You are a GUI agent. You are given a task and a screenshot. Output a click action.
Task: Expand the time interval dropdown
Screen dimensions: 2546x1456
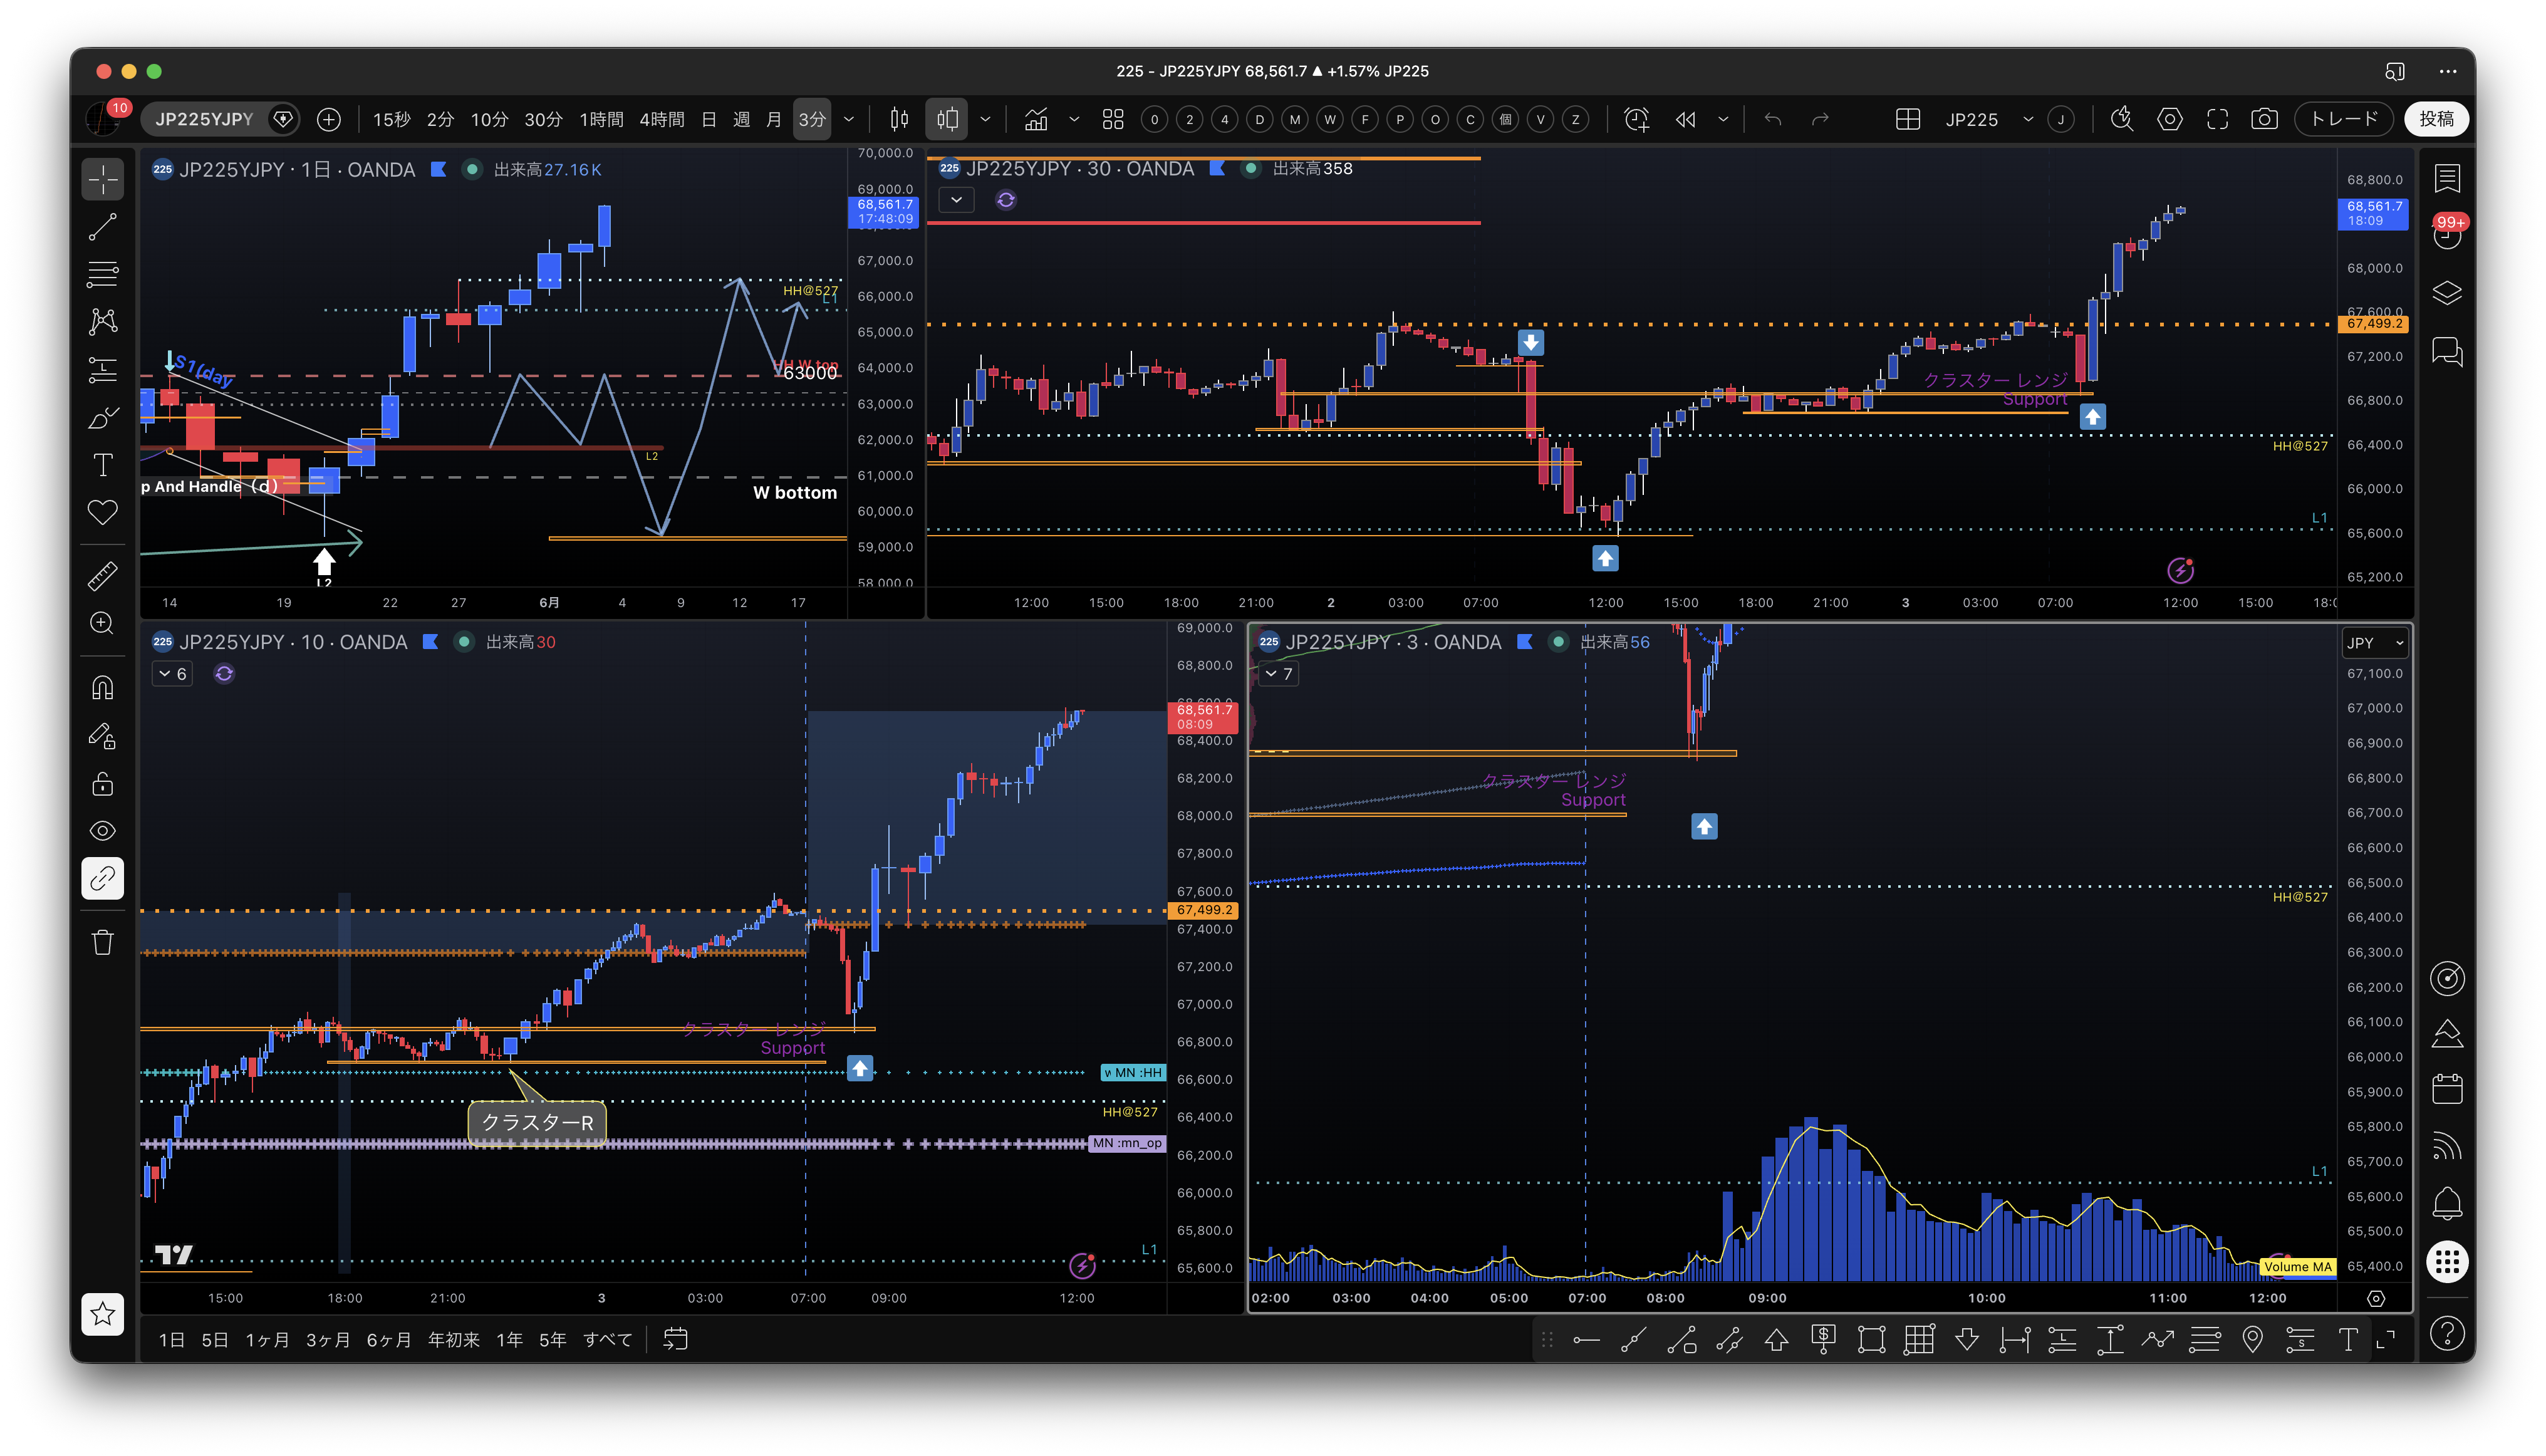(849, 119)
